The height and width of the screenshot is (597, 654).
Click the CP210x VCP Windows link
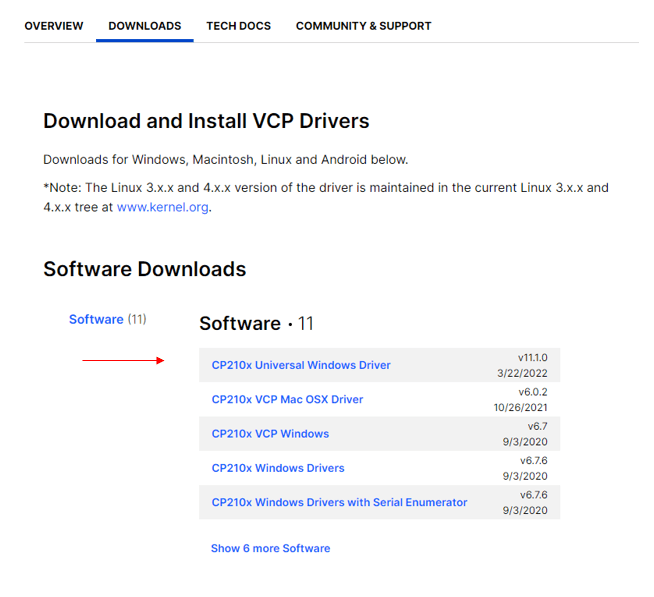[270, 434]
